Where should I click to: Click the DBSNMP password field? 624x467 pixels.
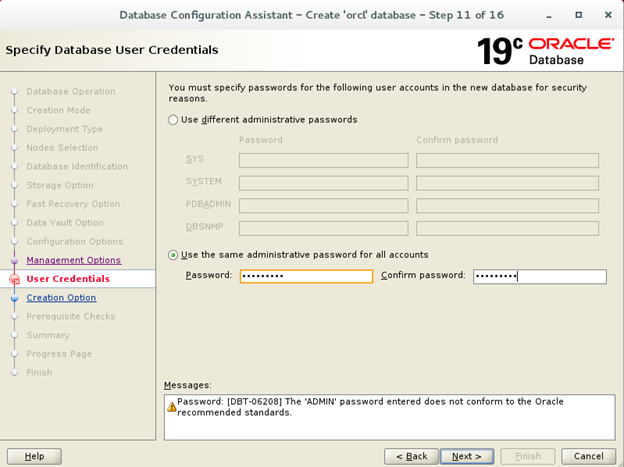click(x=324, y=229)
